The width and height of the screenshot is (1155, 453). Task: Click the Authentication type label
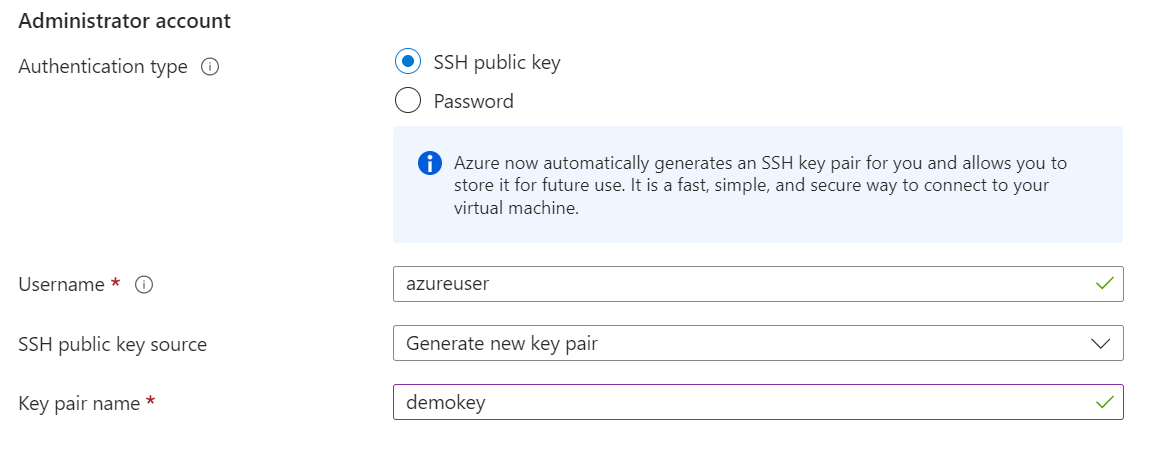(103, 67)
